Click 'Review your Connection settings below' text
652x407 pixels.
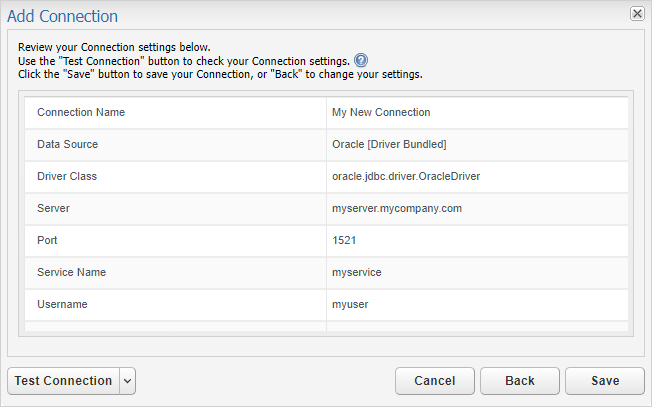click(114, 47)
